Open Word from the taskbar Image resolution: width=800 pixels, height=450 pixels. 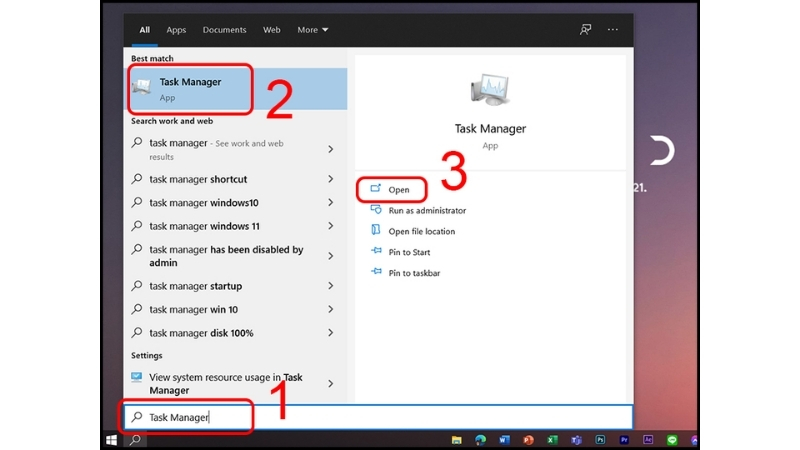(504, 440)
